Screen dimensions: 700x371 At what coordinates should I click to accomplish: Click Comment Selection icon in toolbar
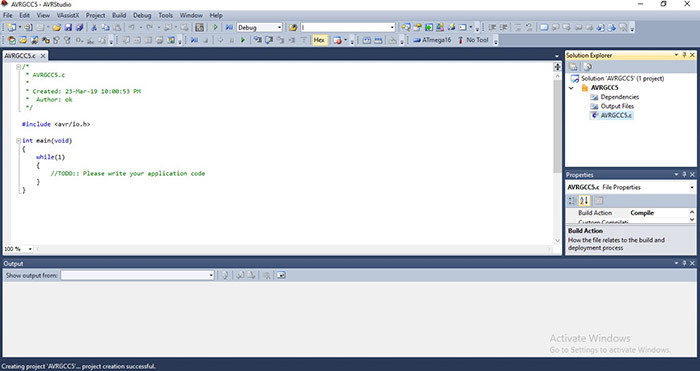click(517, 28)
